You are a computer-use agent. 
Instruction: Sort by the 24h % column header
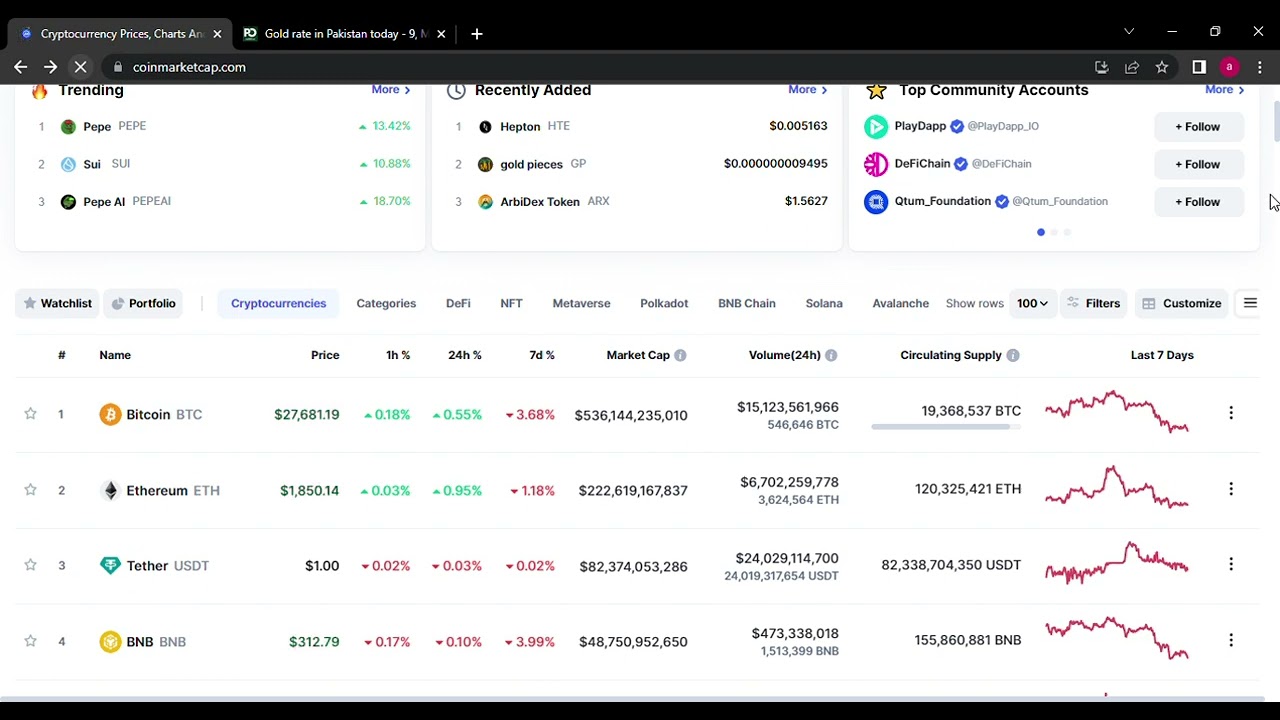pyautogui.click(x=465, y=355)
